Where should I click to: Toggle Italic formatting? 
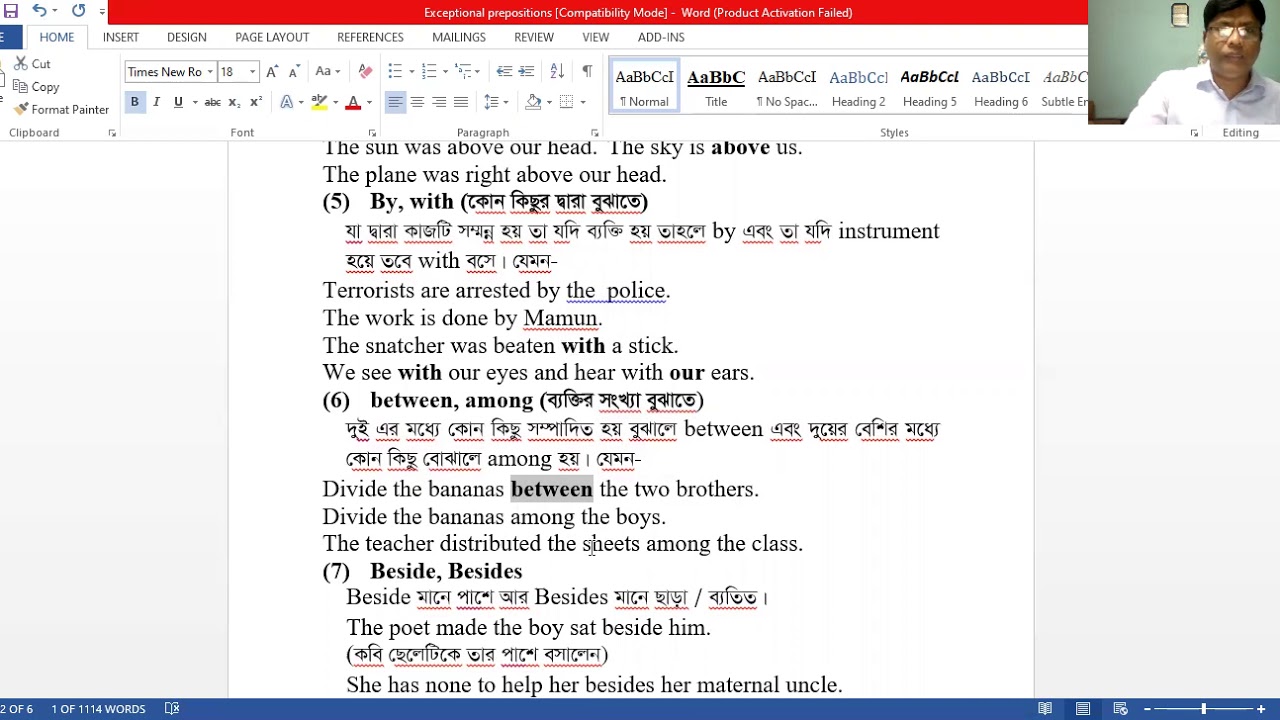click(x=156, y=102)
